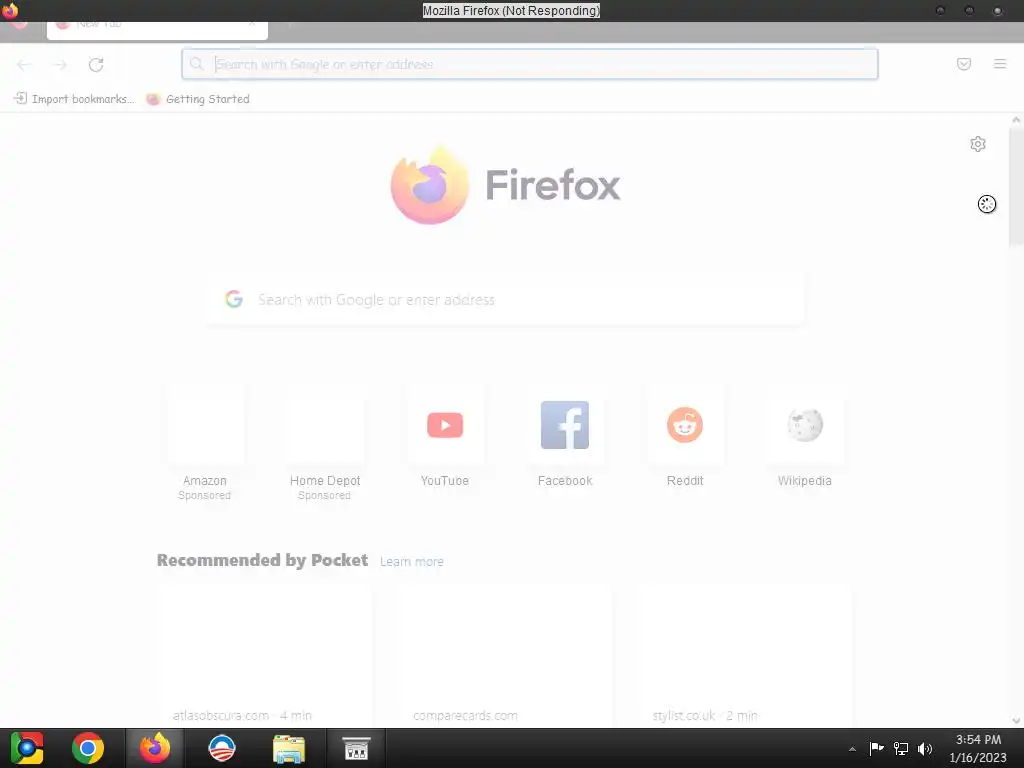Screen dimensions: 1024x768
Task: Open the atlasobscura.com Pocket story
Action: [264, 656]
